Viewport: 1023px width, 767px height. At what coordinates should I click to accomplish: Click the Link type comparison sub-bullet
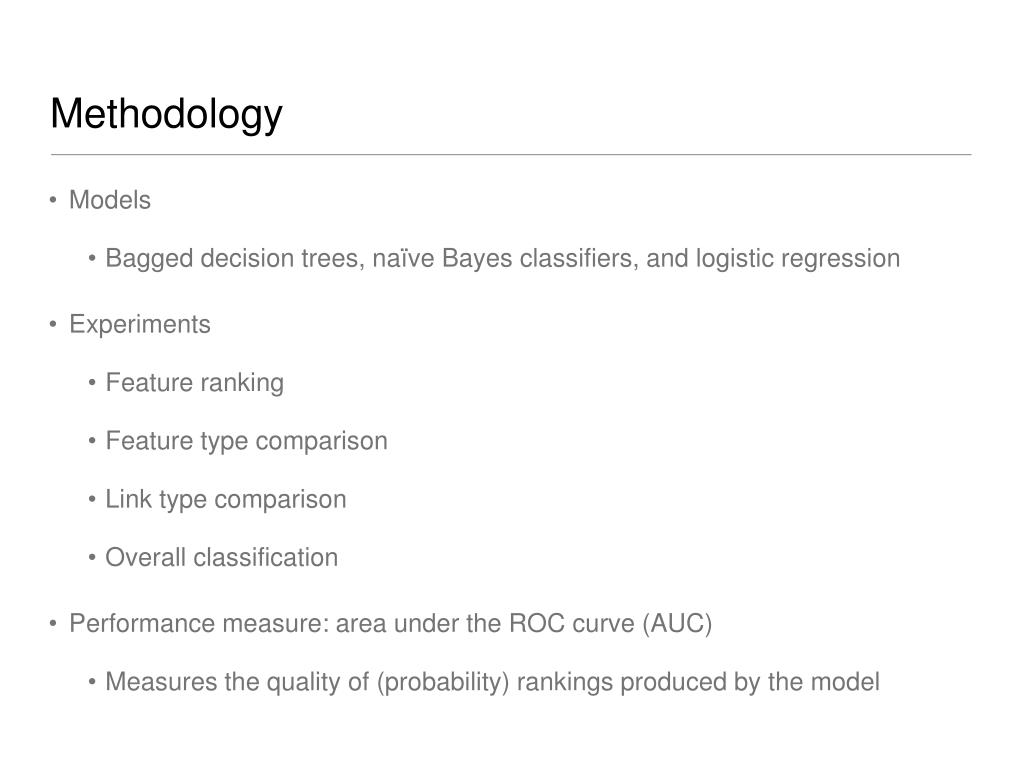(x=226, y=500)
